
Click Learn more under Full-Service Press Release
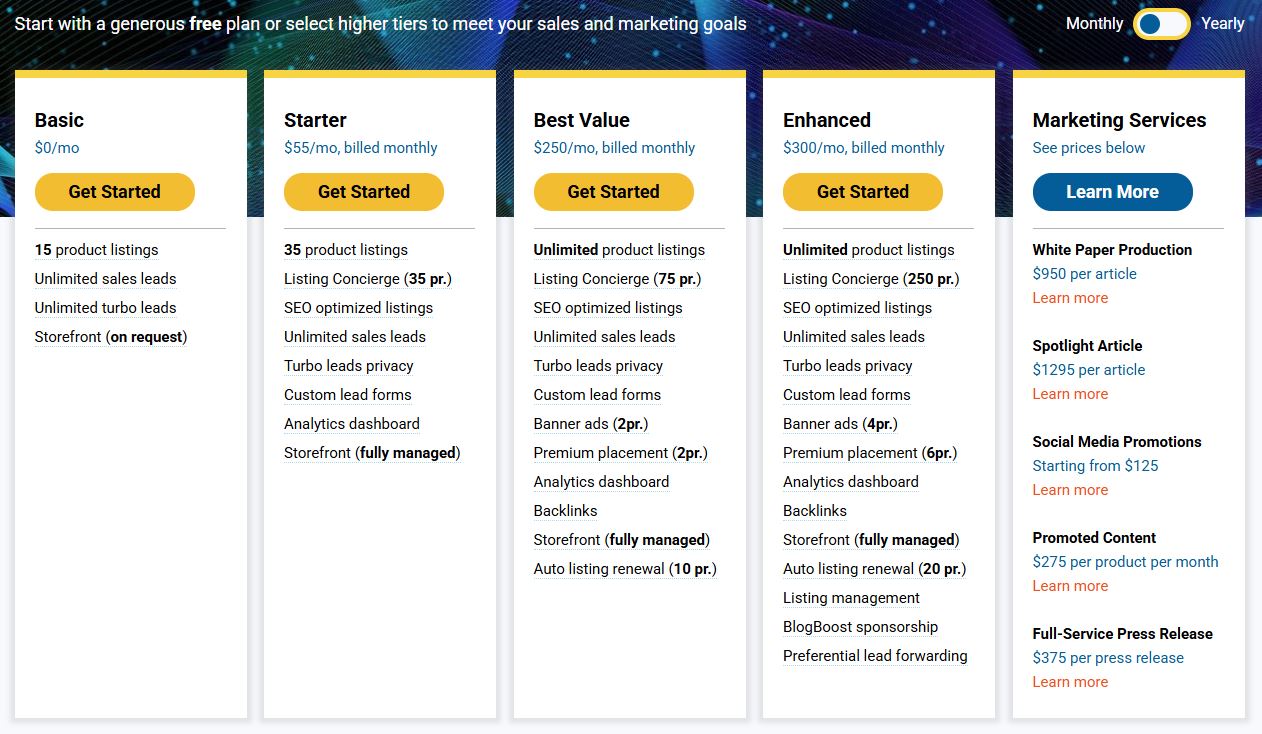pyautogui.click(x=1070, y=682)
